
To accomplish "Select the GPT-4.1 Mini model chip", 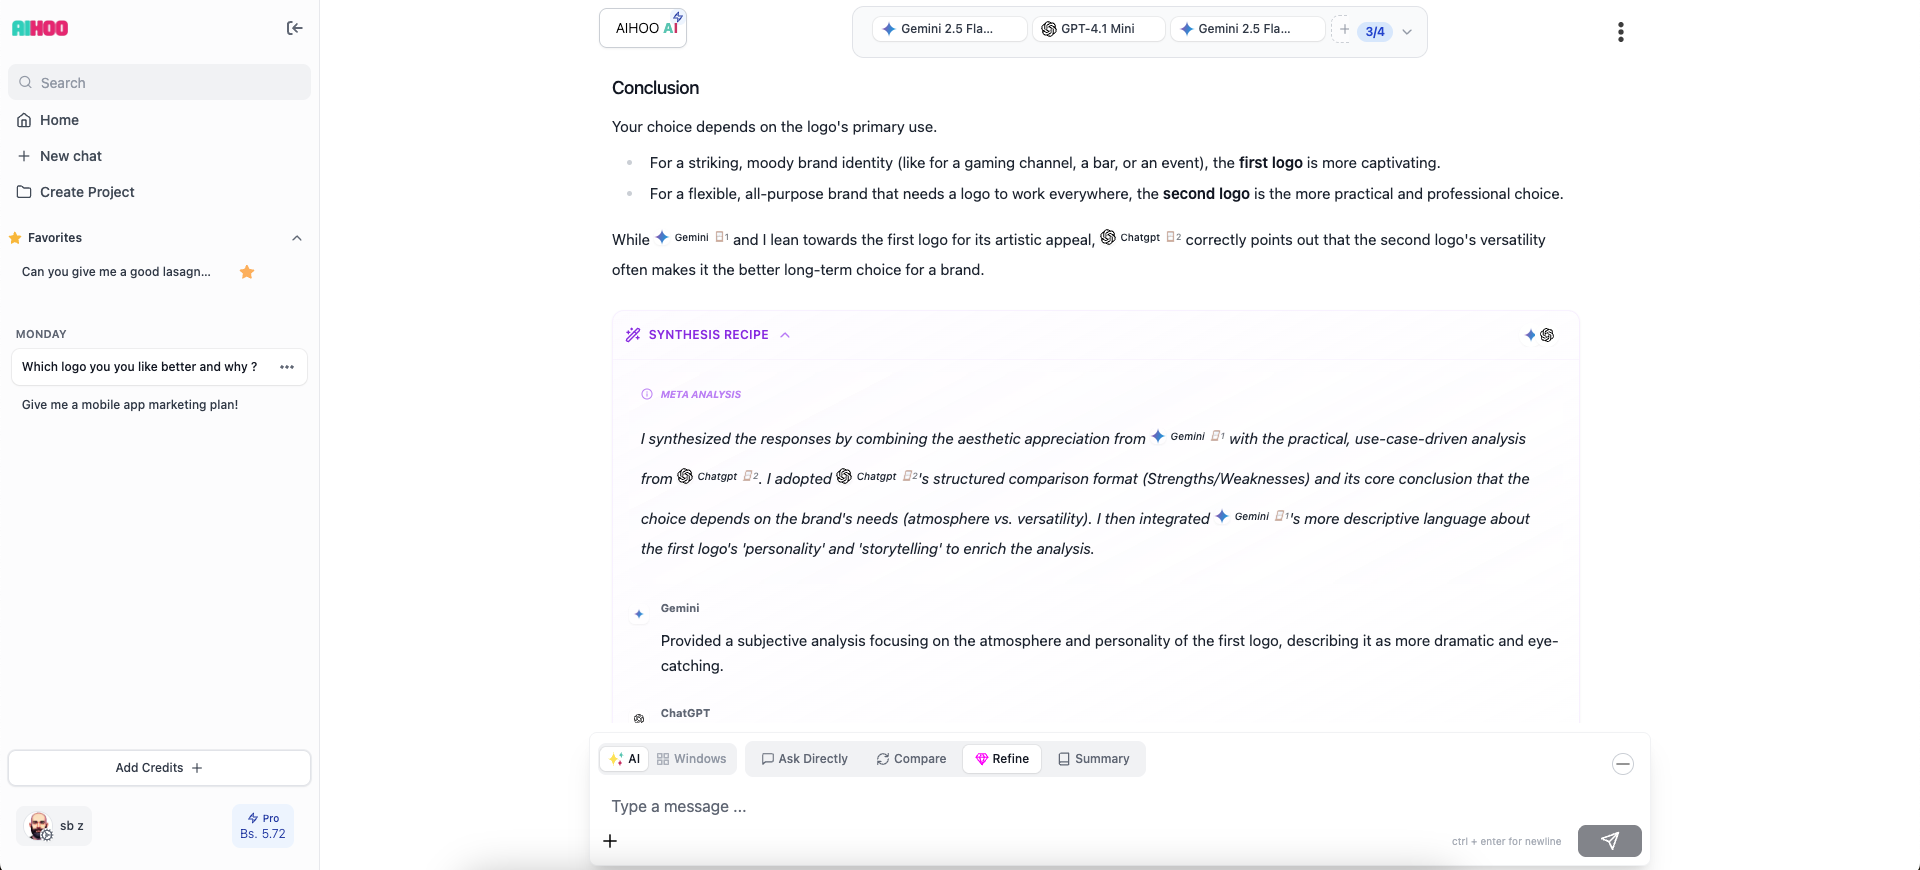I will (x=1098, y=29).
